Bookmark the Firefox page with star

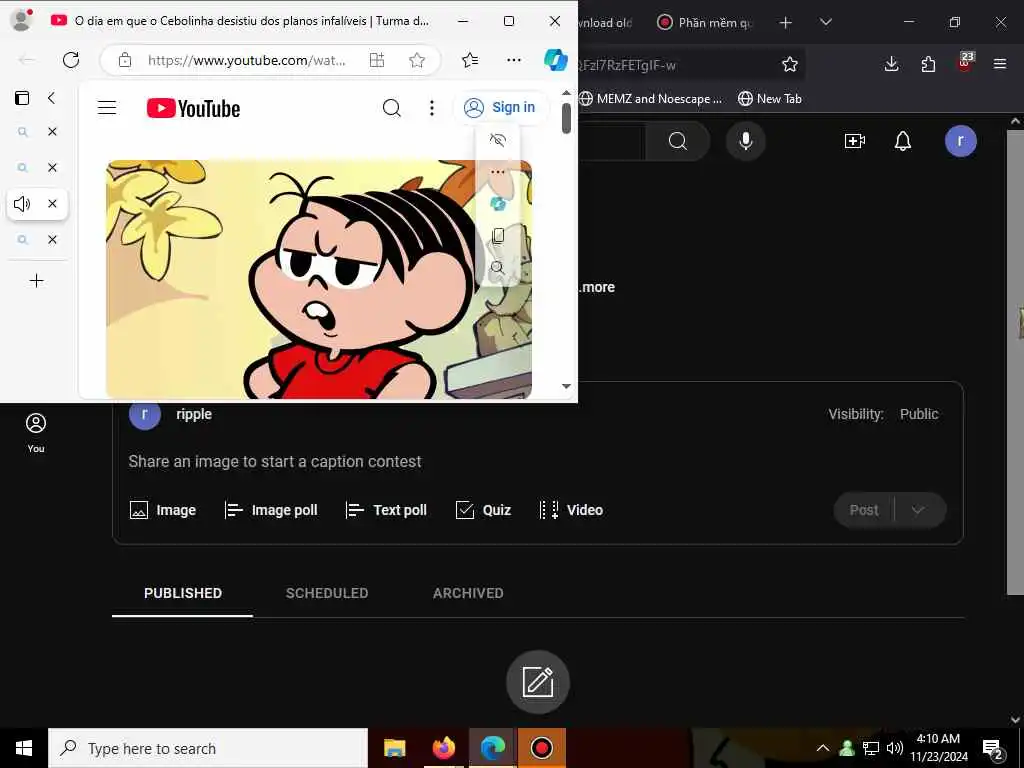[x=790, y=64]
